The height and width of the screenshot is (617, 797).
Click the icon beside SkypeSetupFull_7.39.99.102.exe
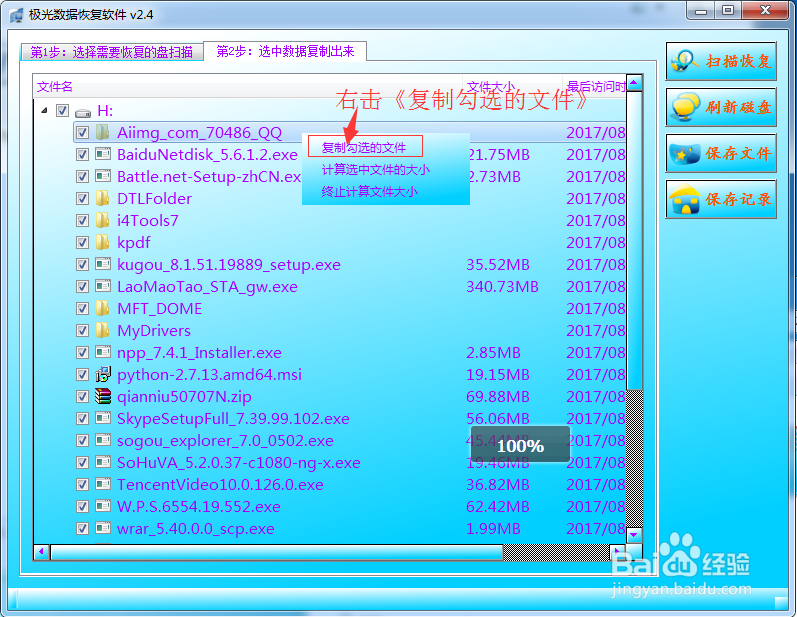tap(103, 418)
